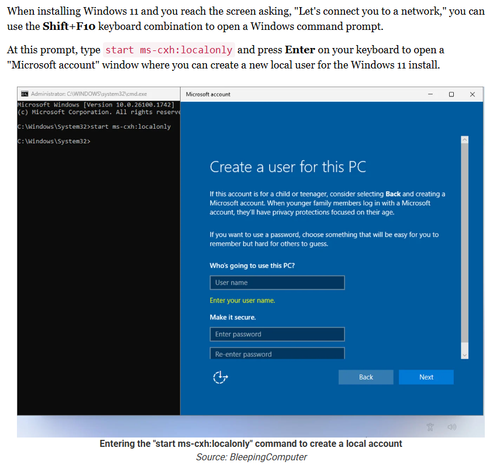The width and height of the screenshot is (493, 468).
Task: Click the bold 'Shift+F10' text in article
Action: click(69, 26)
